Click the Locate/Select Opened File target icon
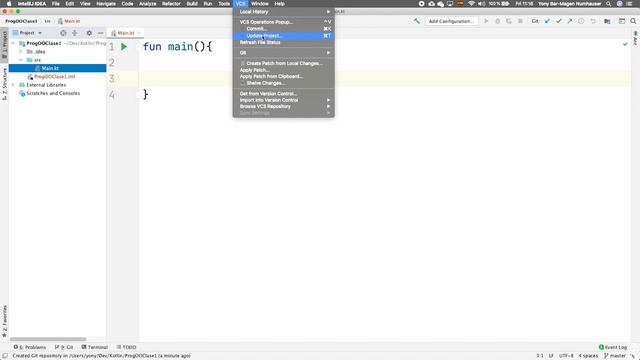This screenshot has height=360, width=640. [63, 33]
